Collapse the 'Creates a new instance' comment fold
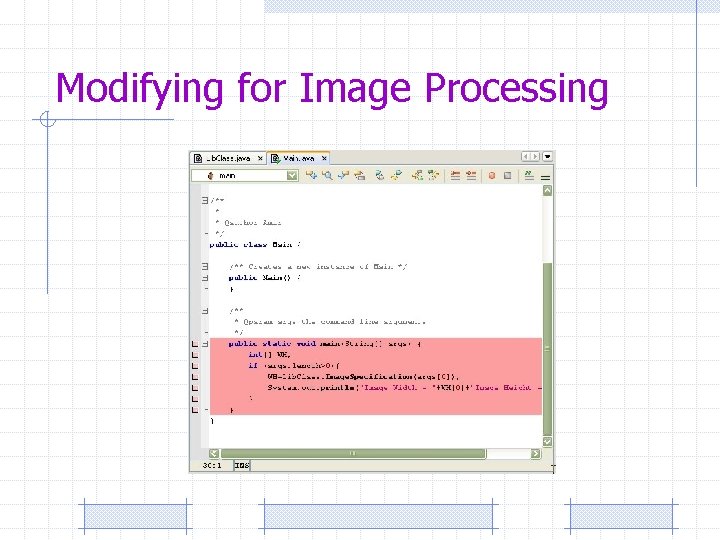The height and width of the screenshot is (540, 720). (205, 266)
